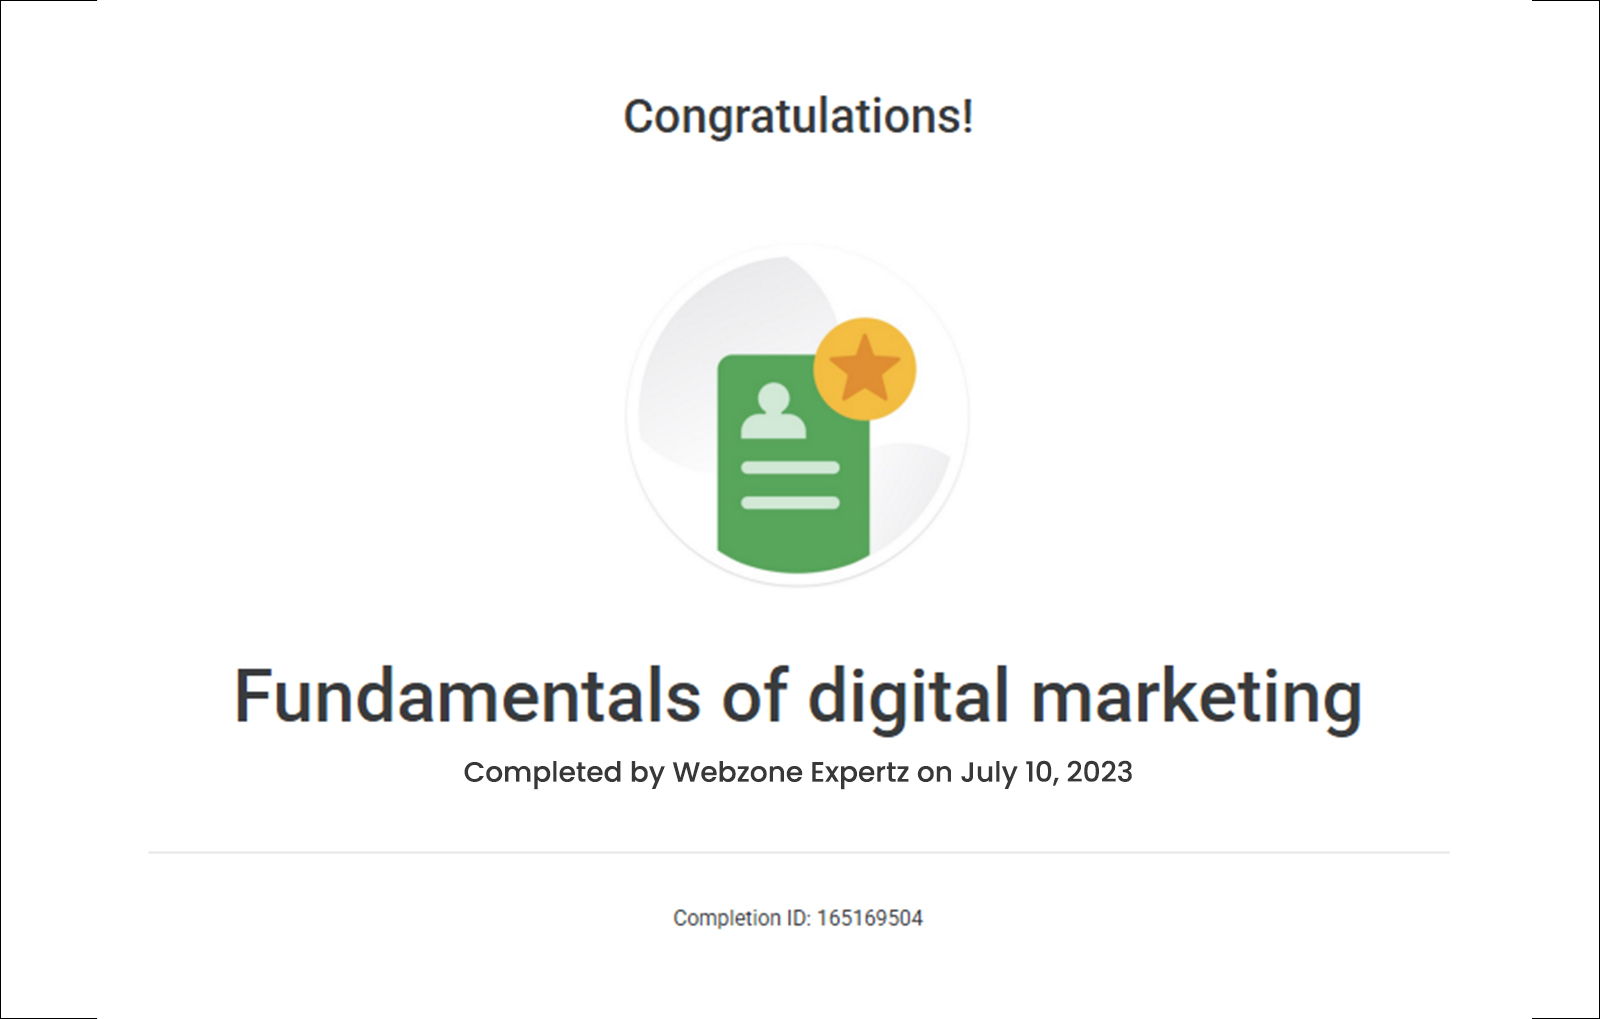Click the word "marketing" in the course title
Image resolution: width=1600 pixels, height=1019 pixels.
pos(1196,698)
